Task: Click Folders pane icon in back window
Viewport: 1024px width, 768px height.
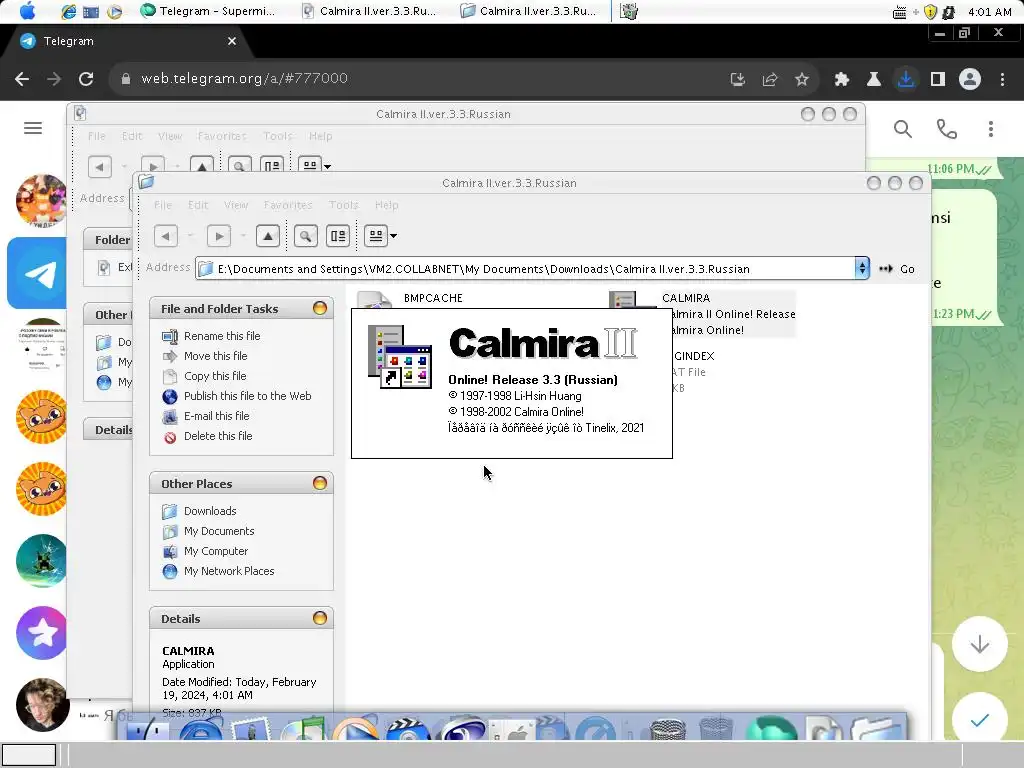Action: click(272, 166)
